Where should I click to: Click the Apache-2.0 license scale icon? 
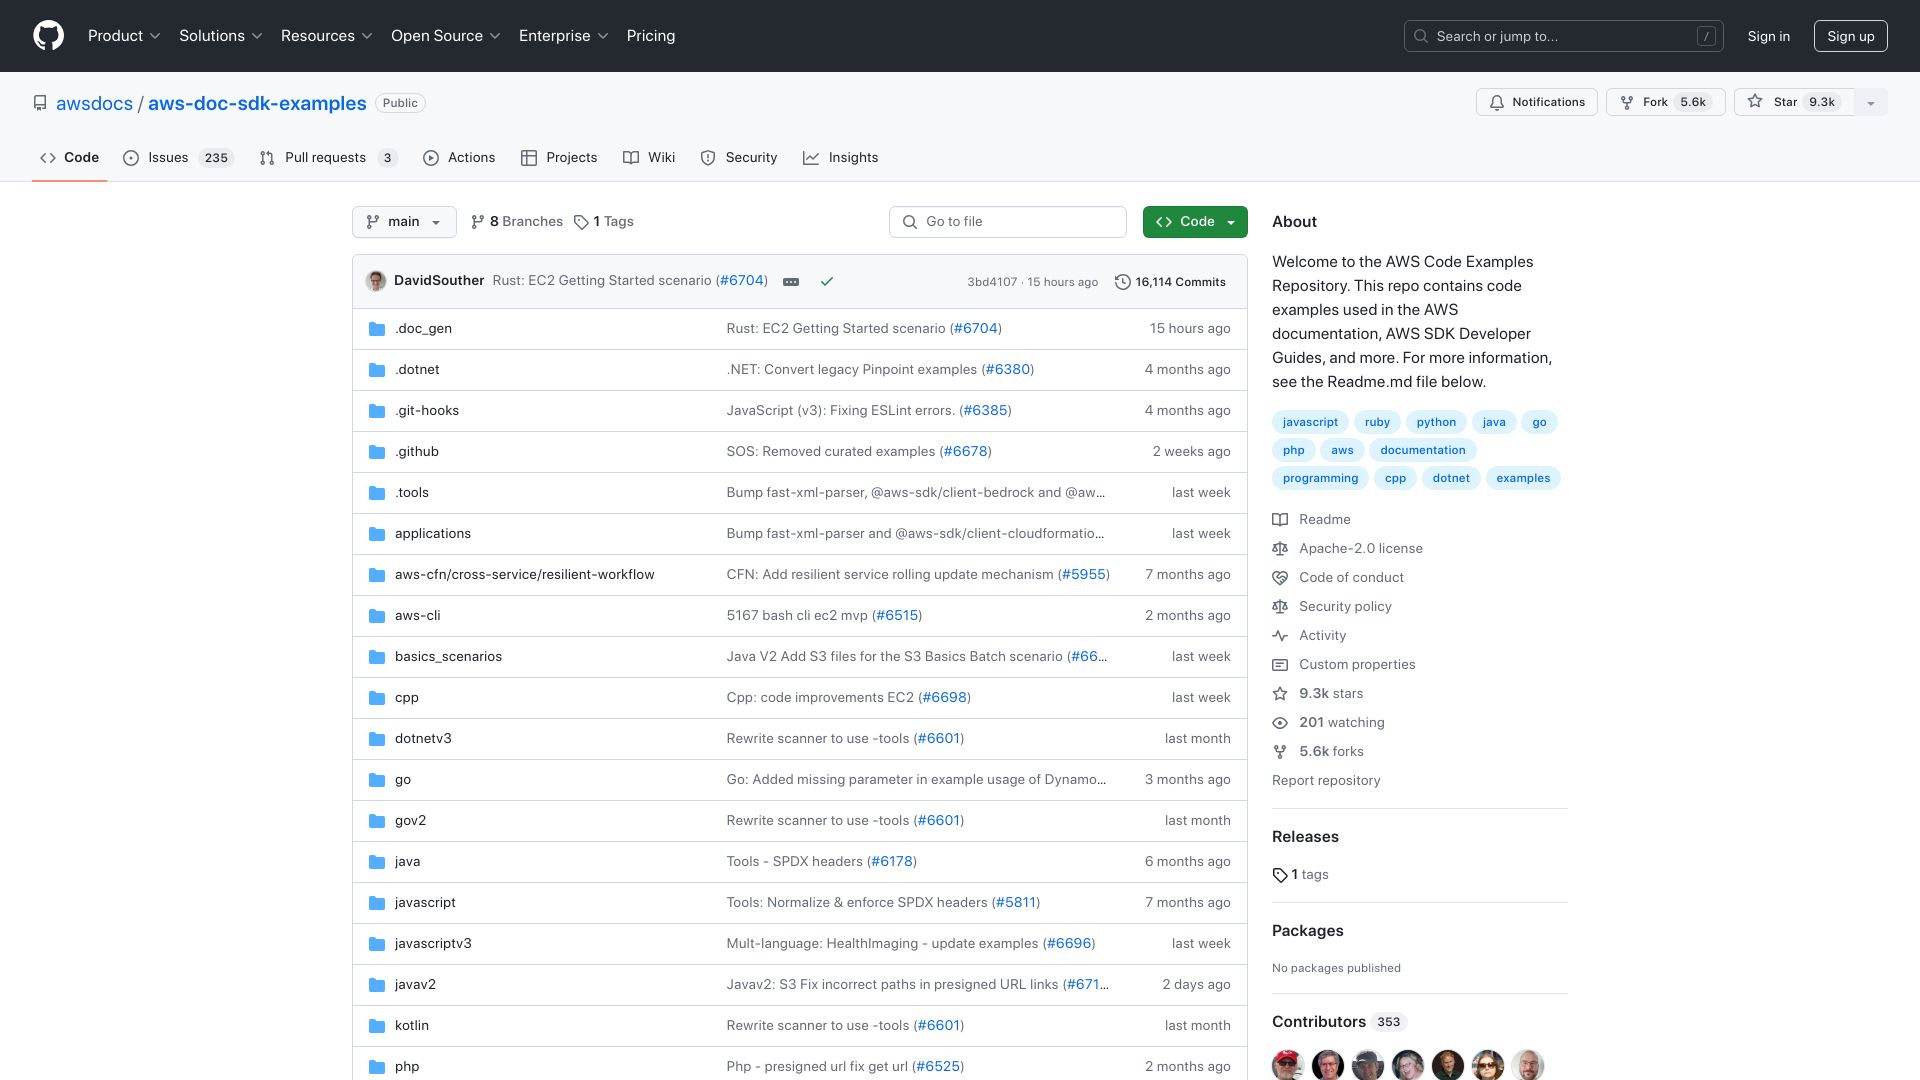[1280, 549]
